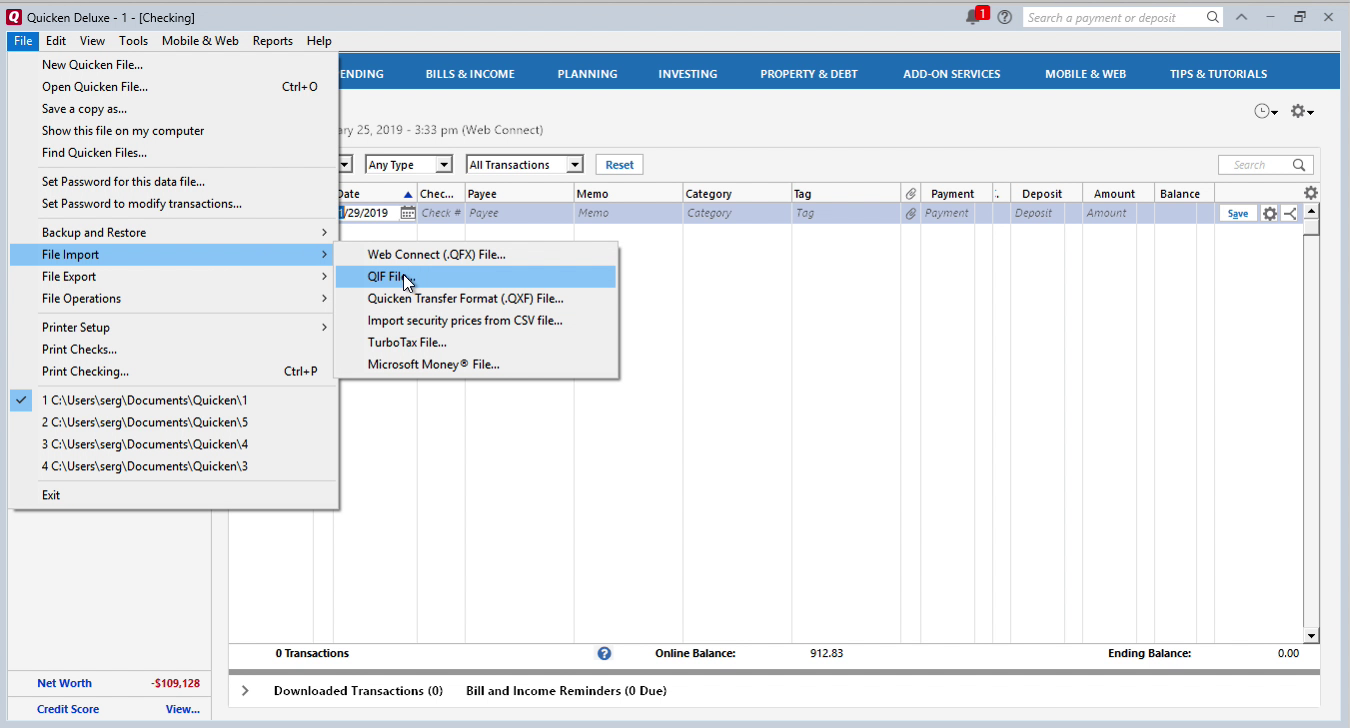Click the Online Balance help icon

pos(604,653)
